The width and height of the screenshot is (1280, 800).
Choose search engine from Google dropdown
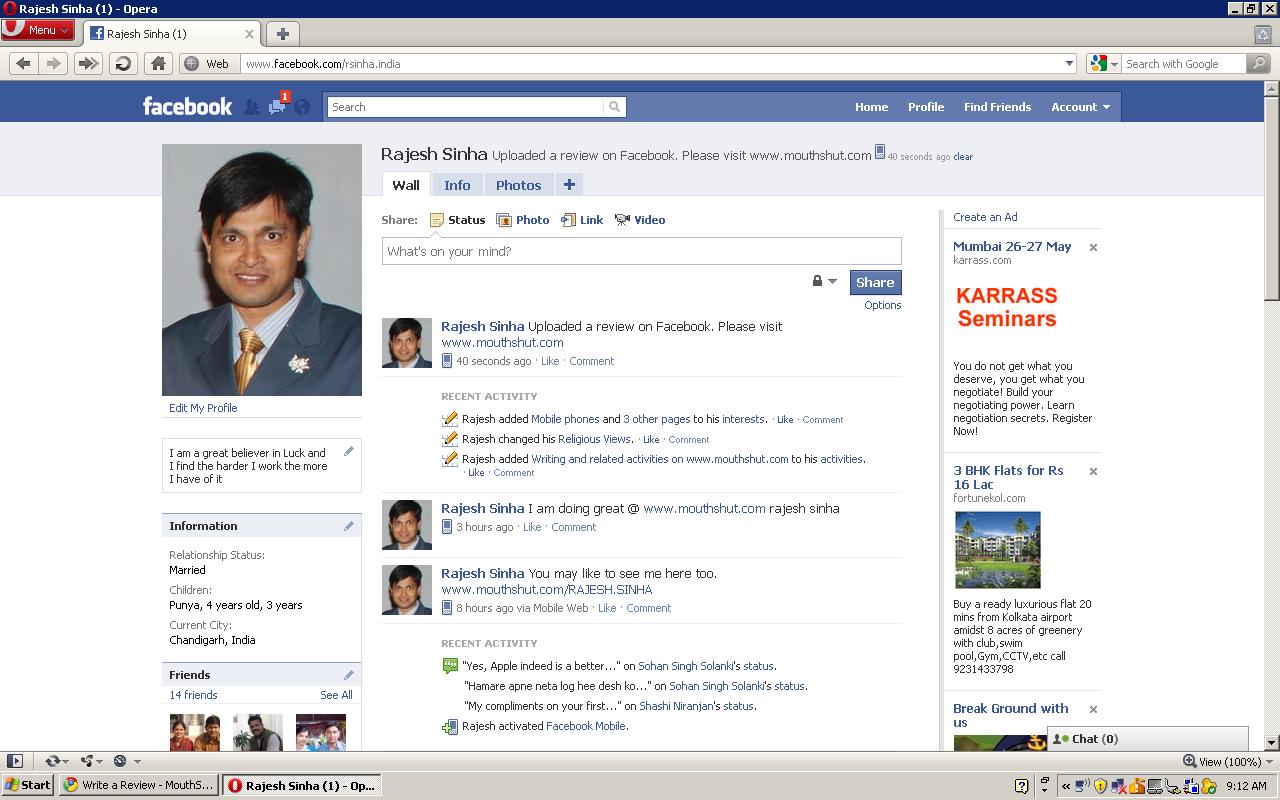pyautogui.click(x=1104, y=64)
